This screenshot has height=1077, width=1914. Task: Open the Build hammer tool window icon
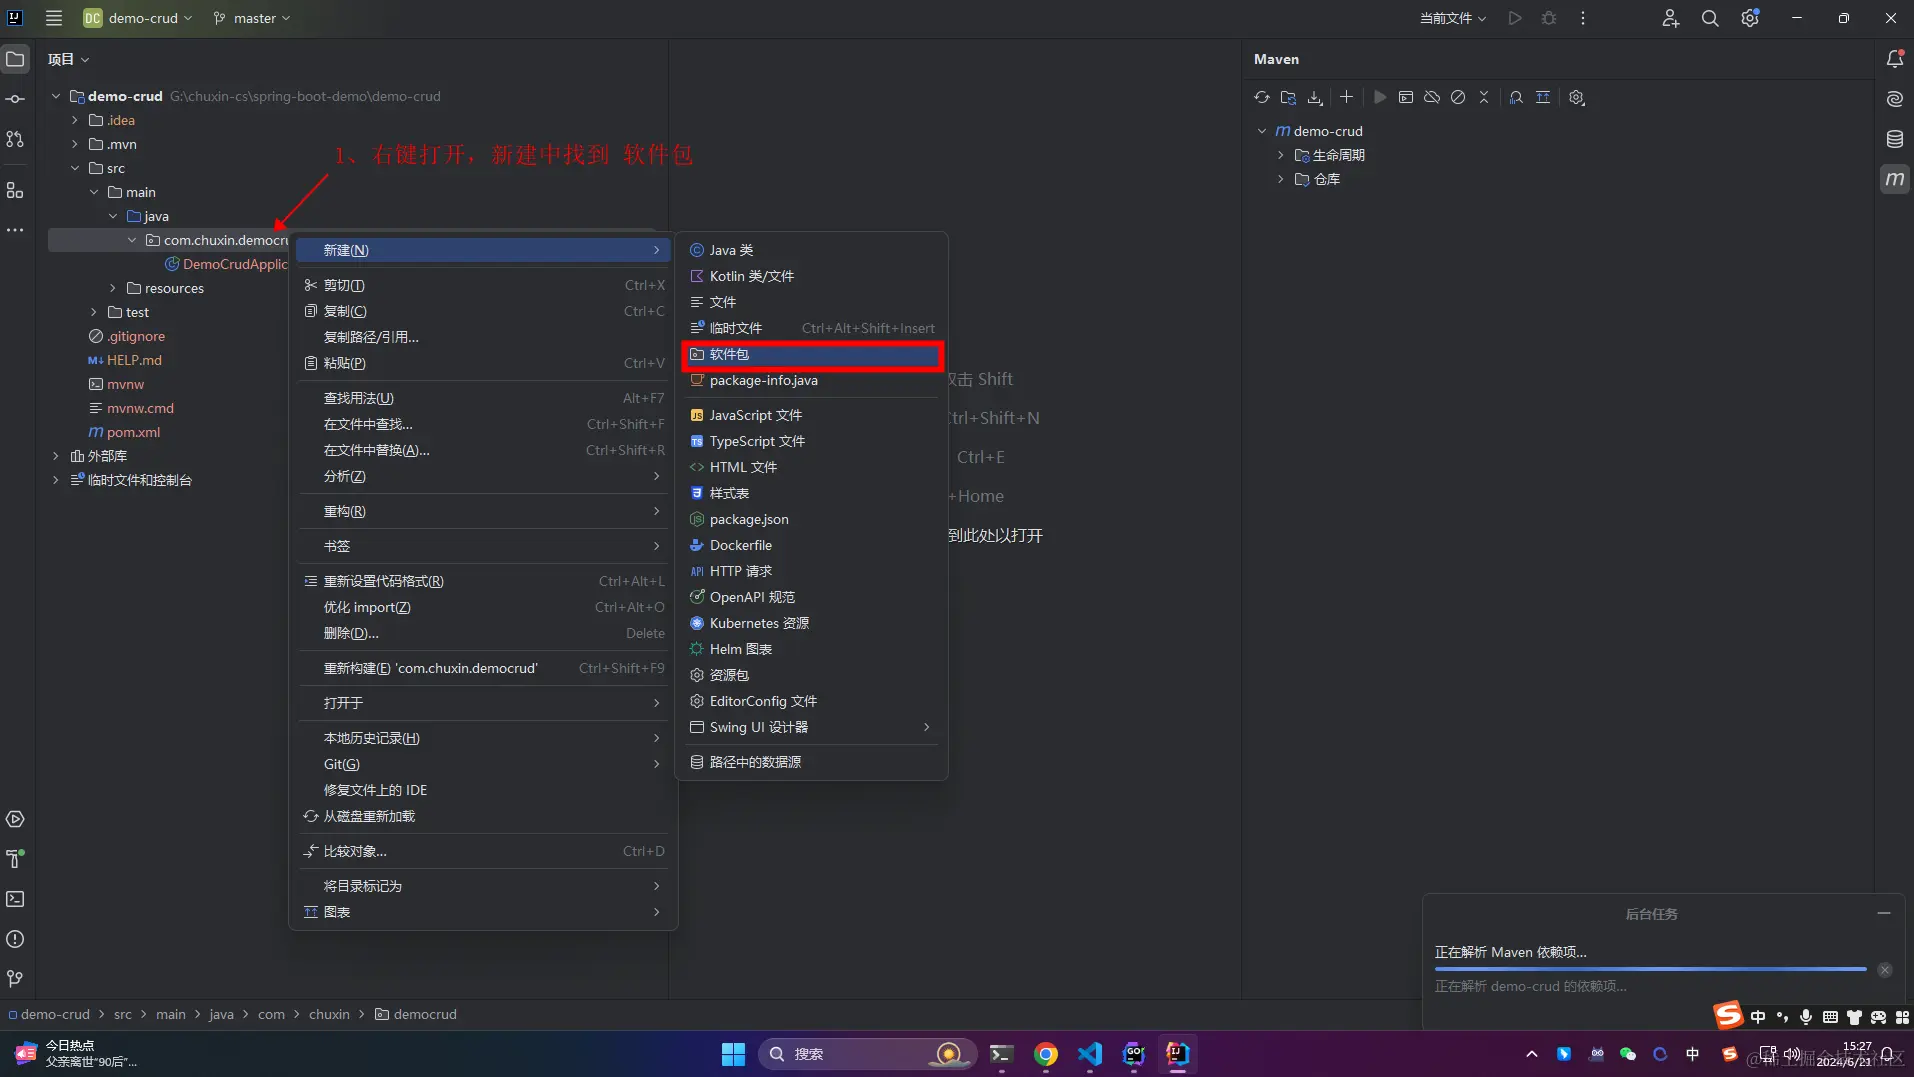tap(15, 859)
